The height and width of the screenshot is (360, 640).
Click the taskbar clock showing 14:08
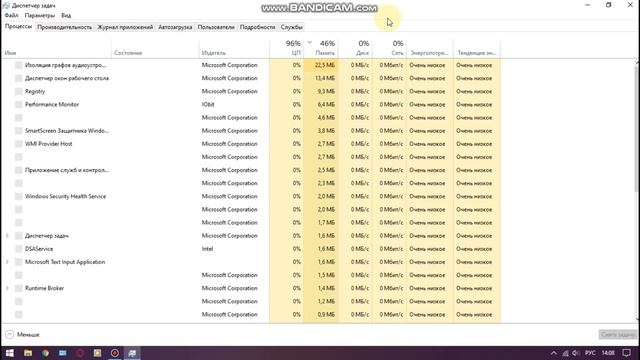(x=608, y=353)
